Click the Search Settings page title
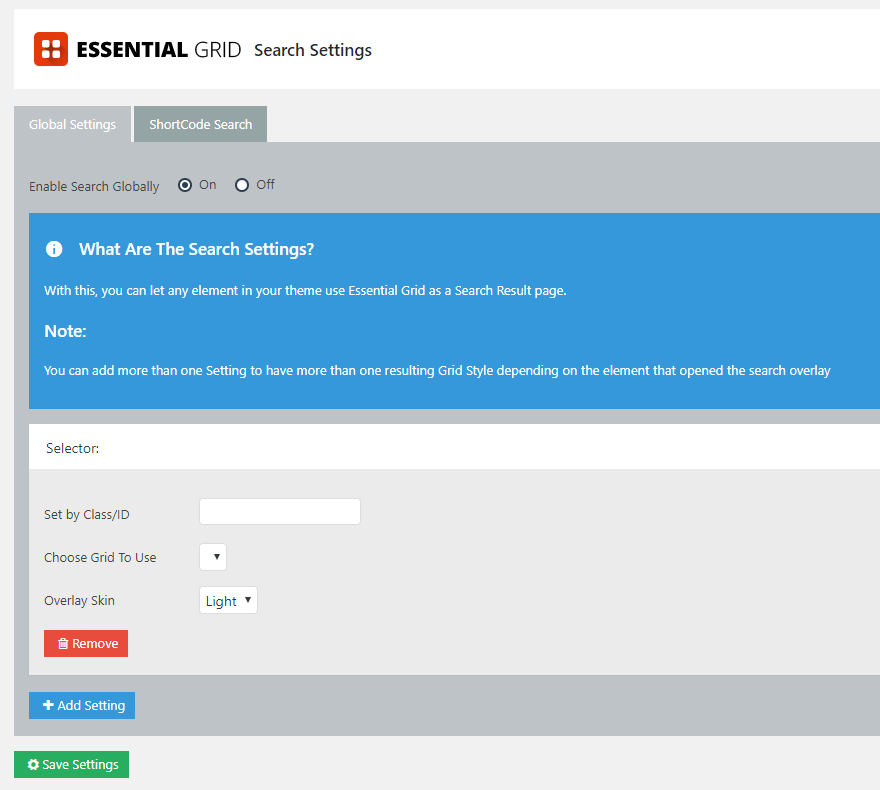 tap(313, 50)
